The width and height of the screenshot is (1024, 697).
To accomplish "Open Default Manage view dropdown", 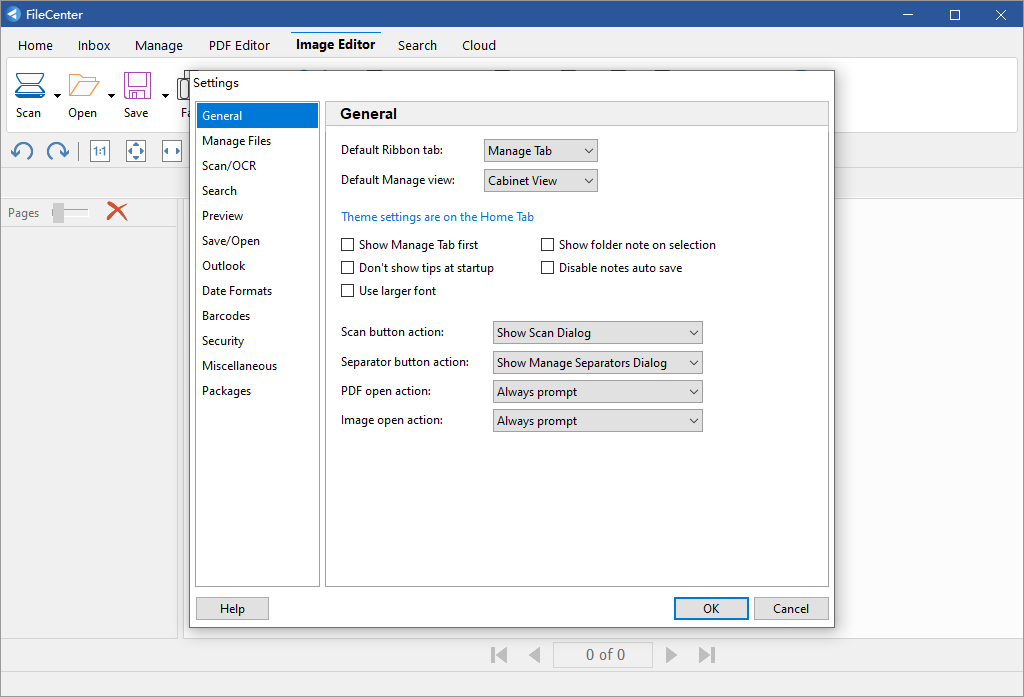I will (x=541, y=181).
